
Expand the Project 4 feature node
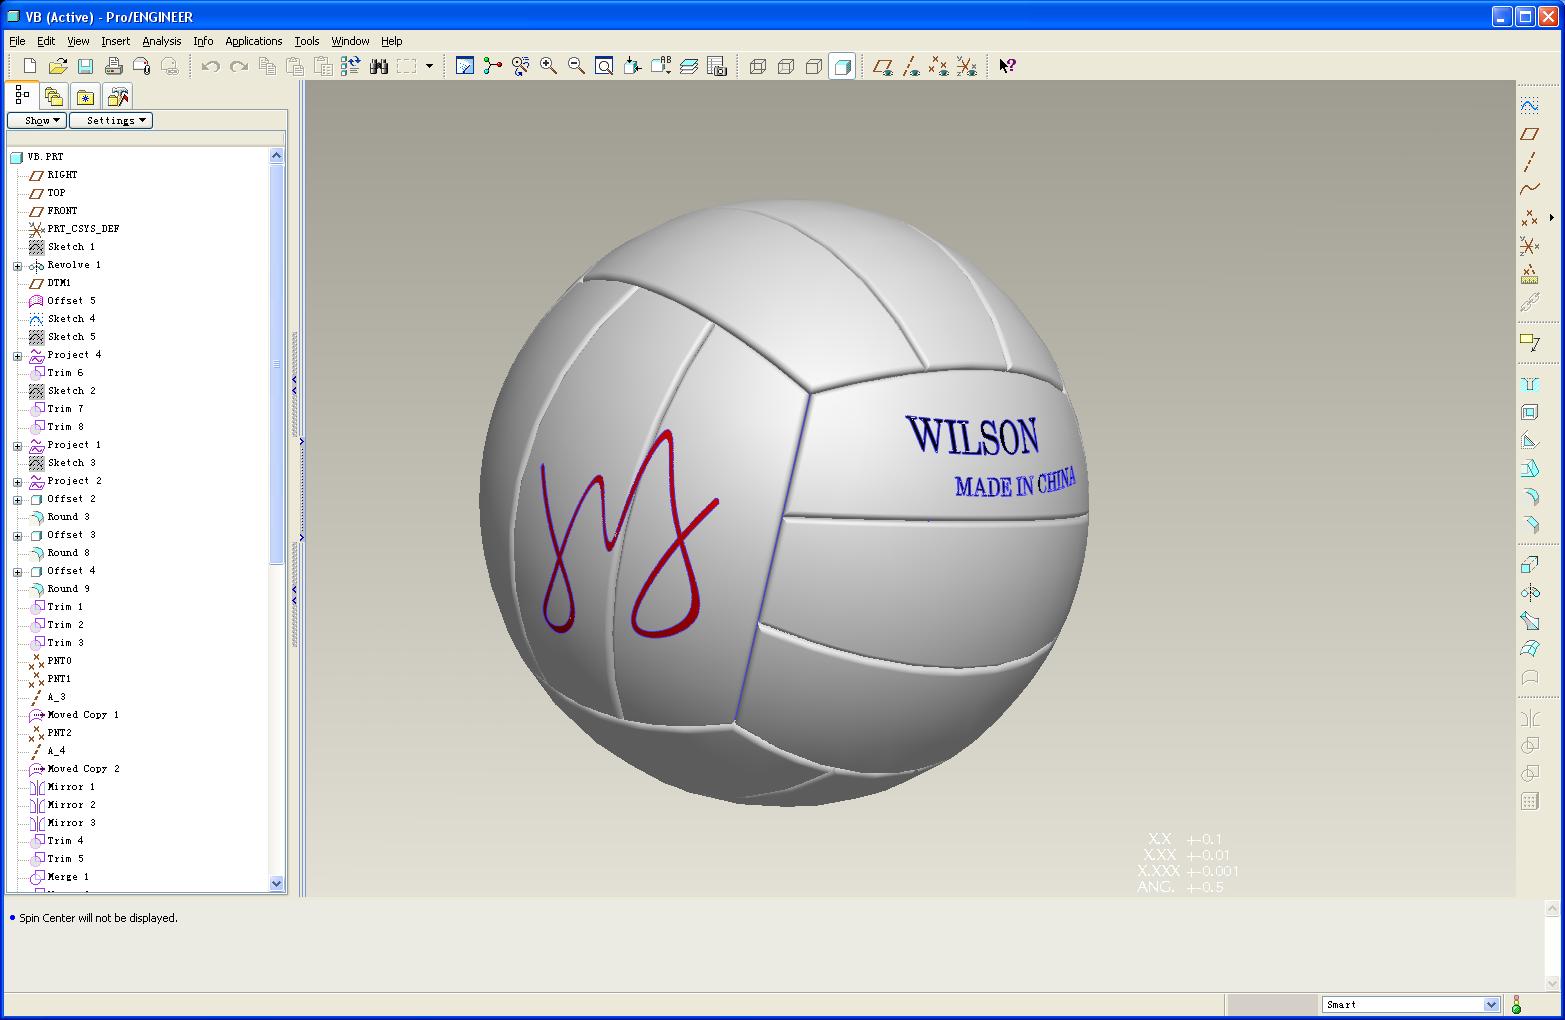point(17,356)
